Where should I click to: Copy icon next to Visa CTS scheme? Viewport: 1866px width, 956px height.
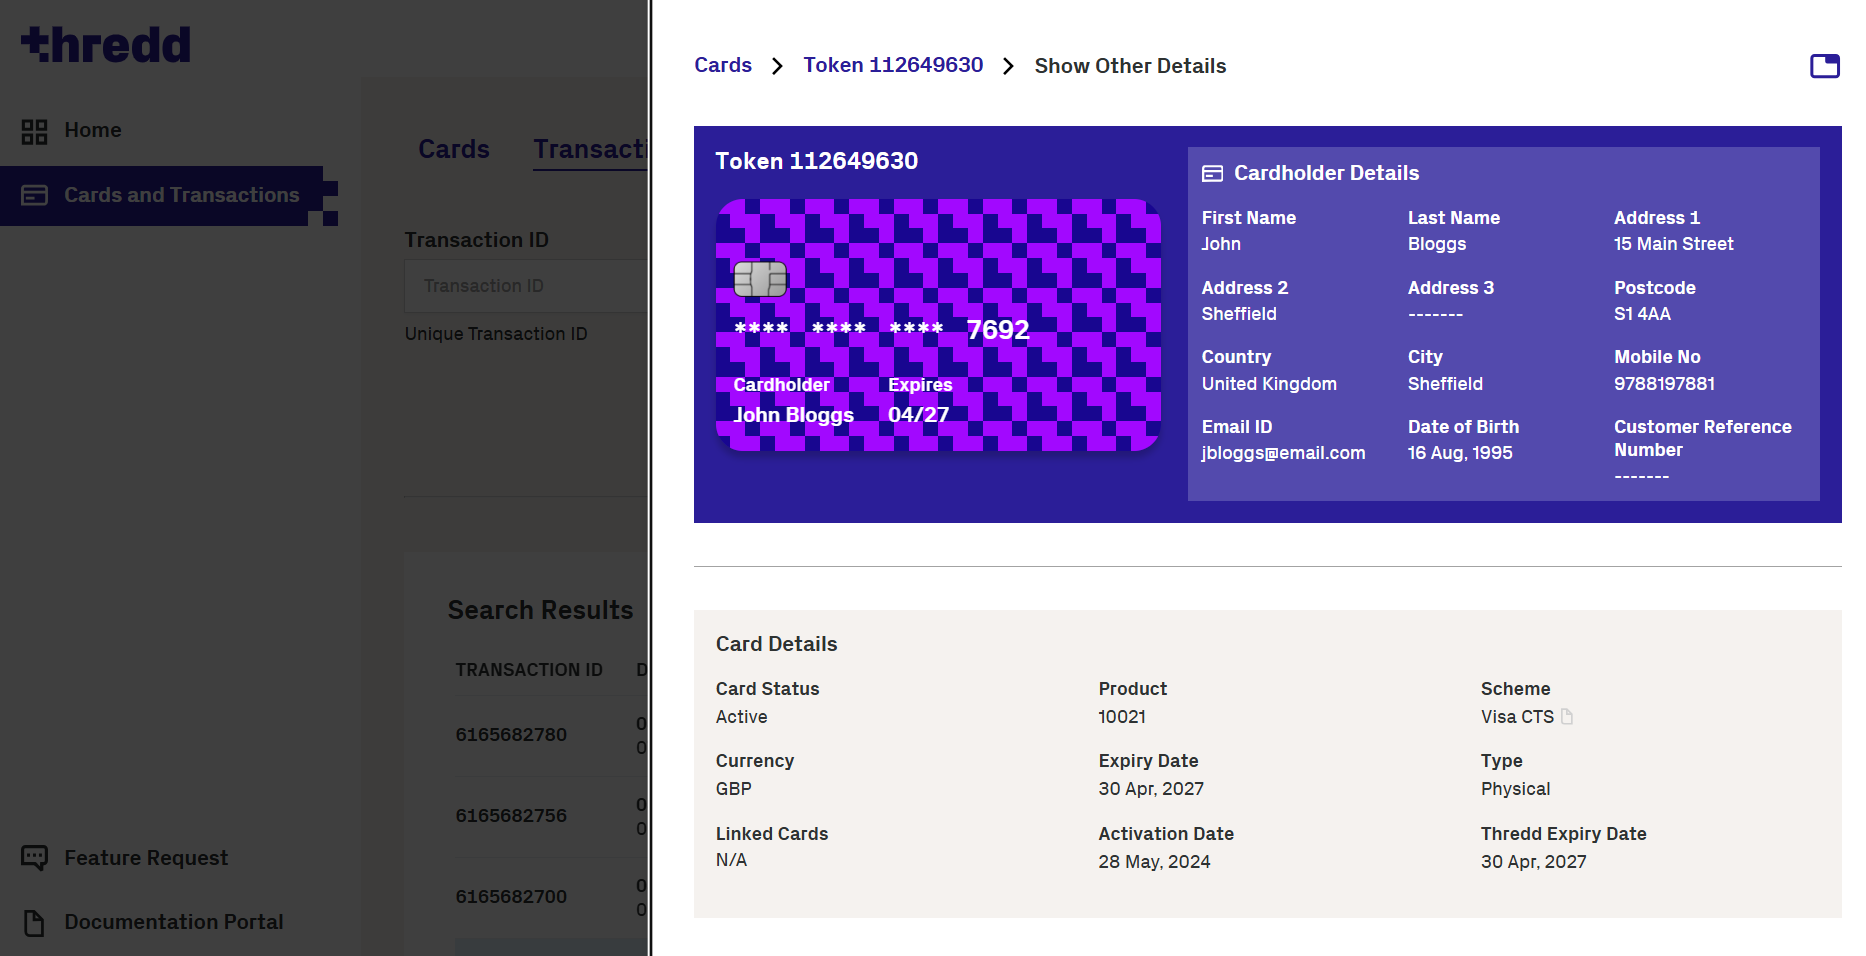(x=1567, y=717)
